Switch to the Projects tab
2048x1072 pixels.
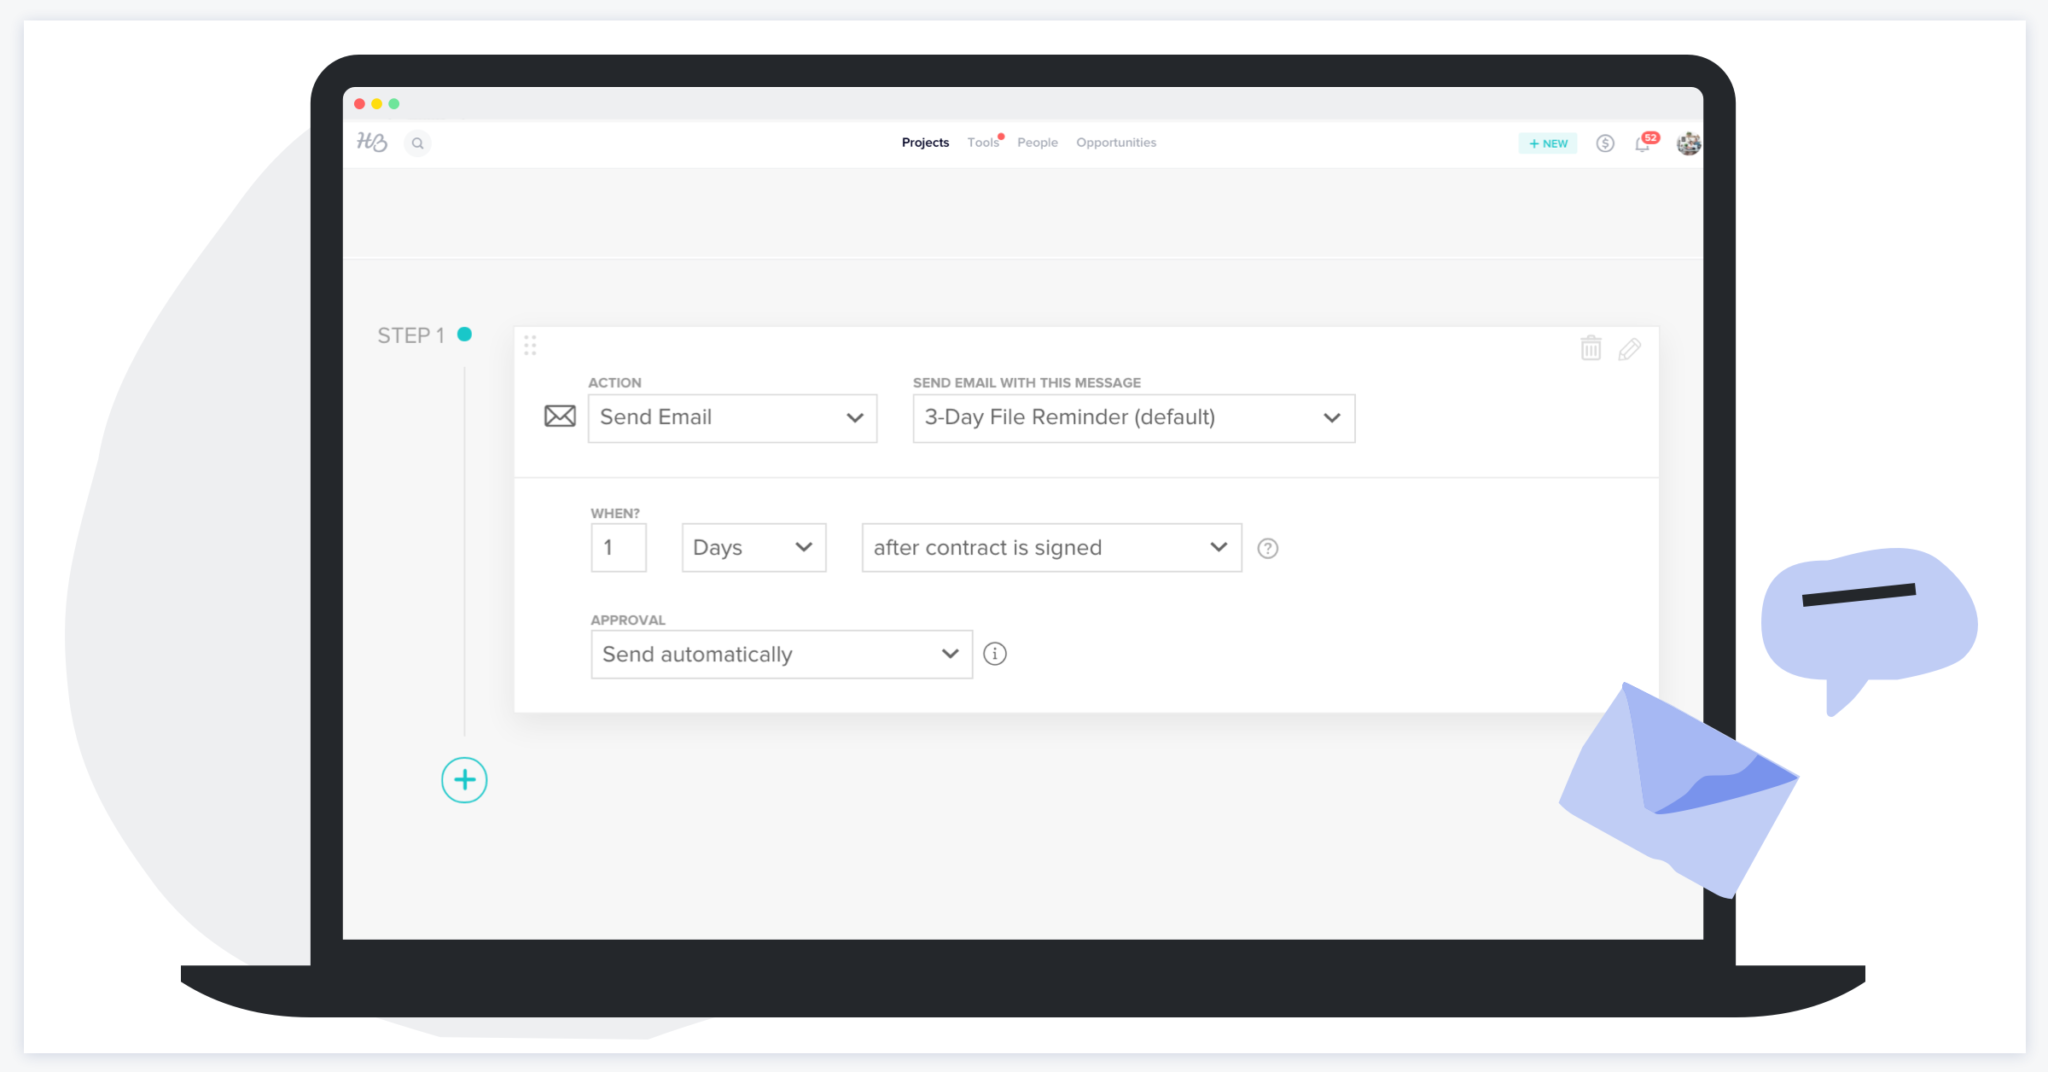coord(925,143)
